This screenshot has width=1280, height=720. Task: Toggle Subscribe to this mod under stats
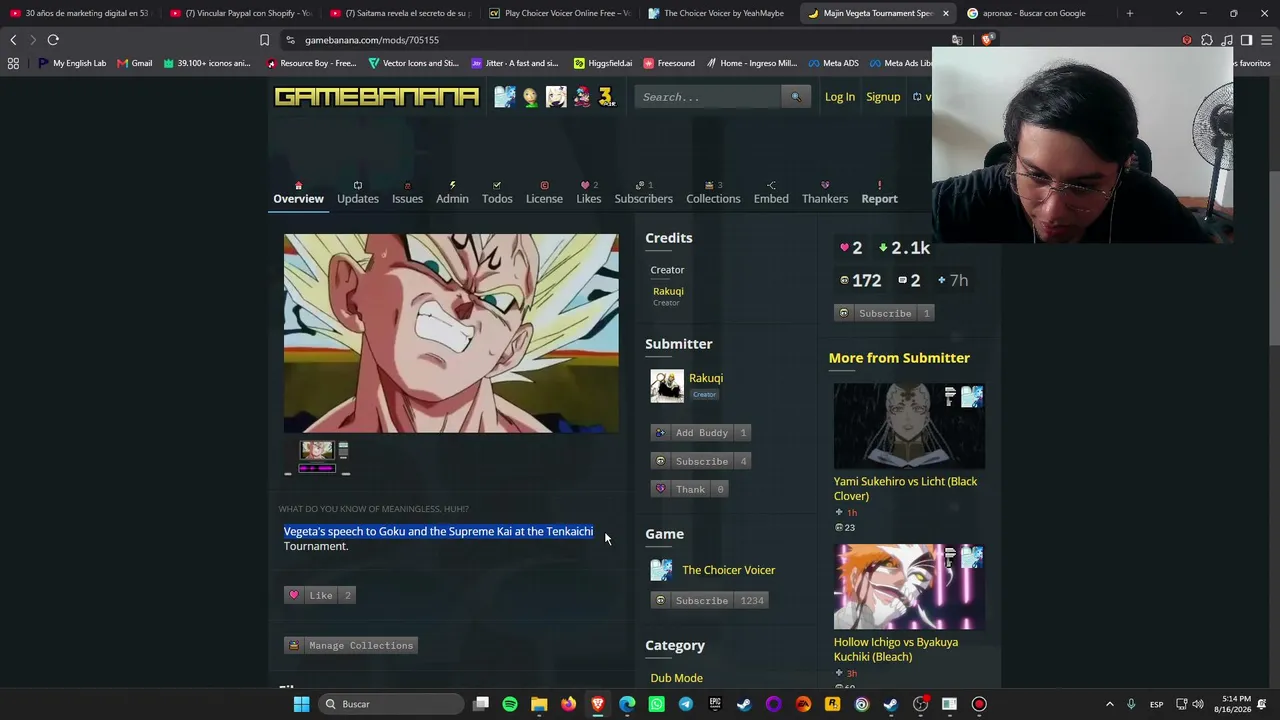tap(885, 313)
